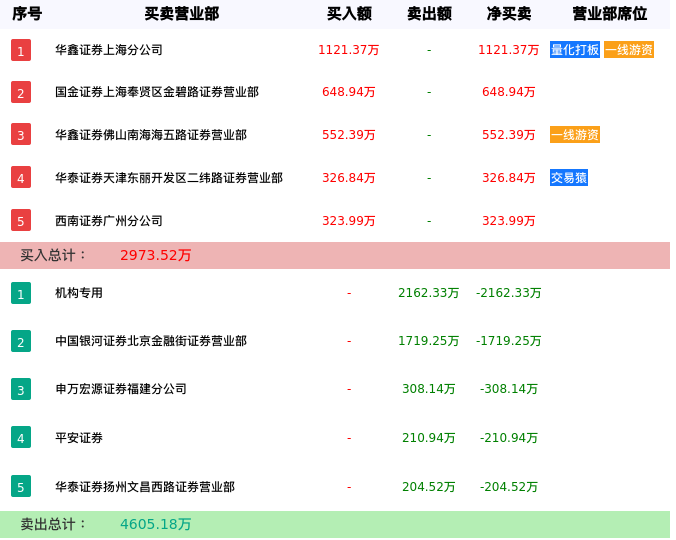The width and height of the screenshot is (676, 540).
Task: Click net value 1121.37万 under 净买卖
Action: (509, 50)
